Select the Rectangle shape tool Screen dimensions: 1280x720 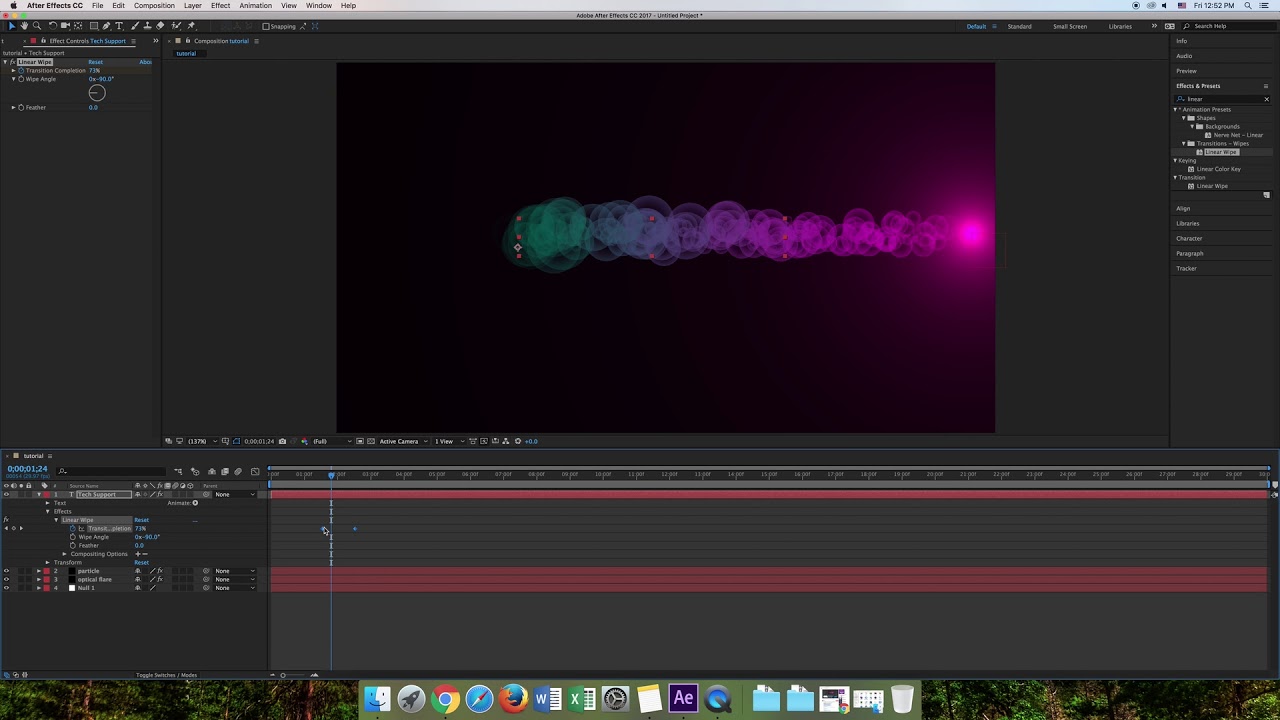pyautogui.click(x=93, y=26)
